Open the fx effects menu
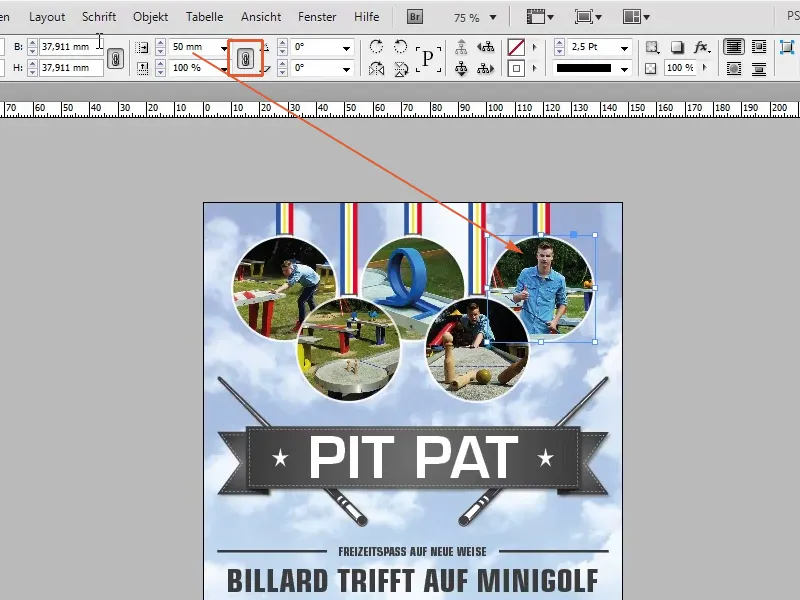Screen dimensions: 800x600 pyautogui.click(x=702, y=47)
